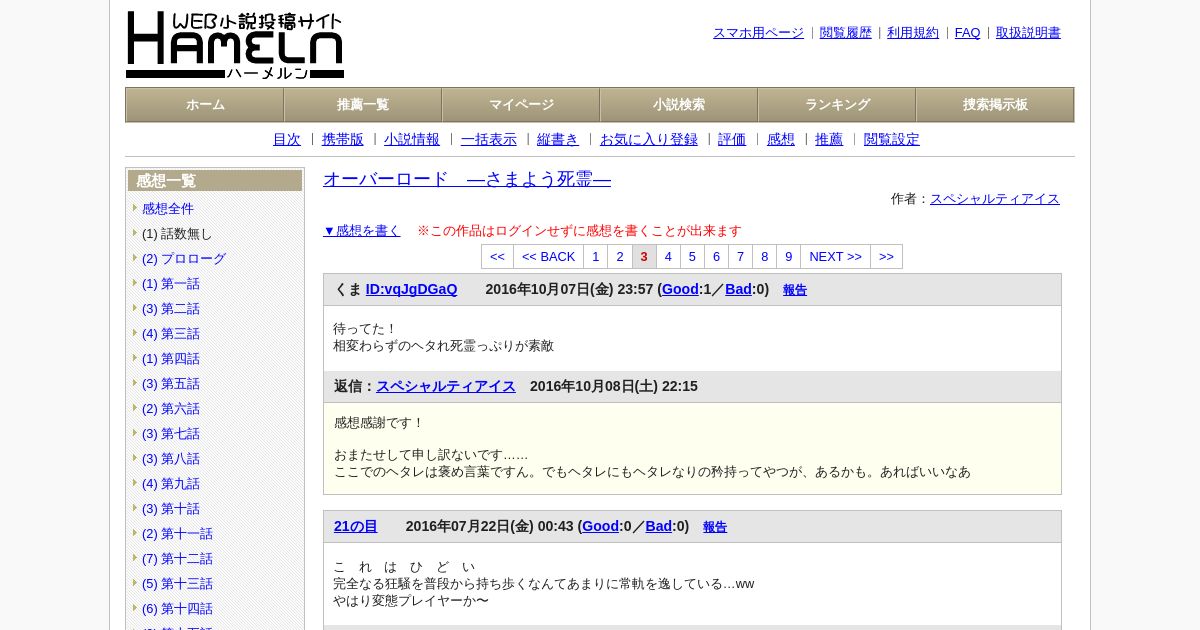The image size is (1200, 630).
Task: Open the ホーム navigation tab
Action: pyautogui.click(x=205, y=105)
